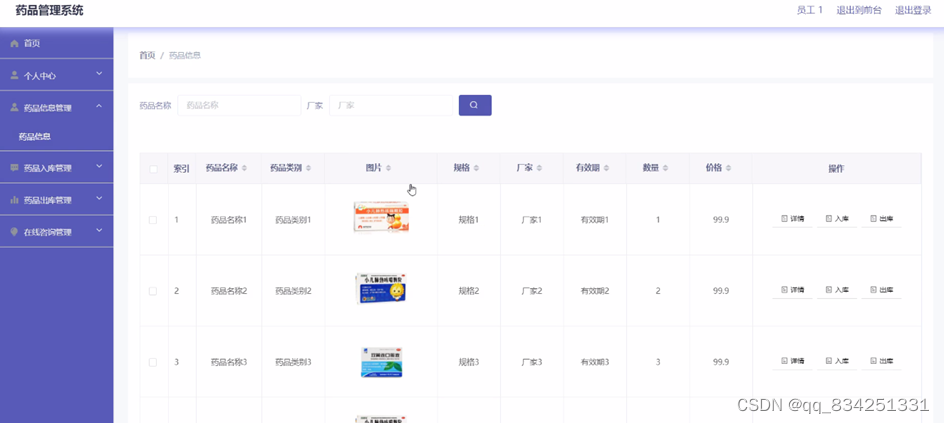Expand the 药品入库管理 menu chevron
This screenshot has width=944, height=423.
(x=99, y=166)
